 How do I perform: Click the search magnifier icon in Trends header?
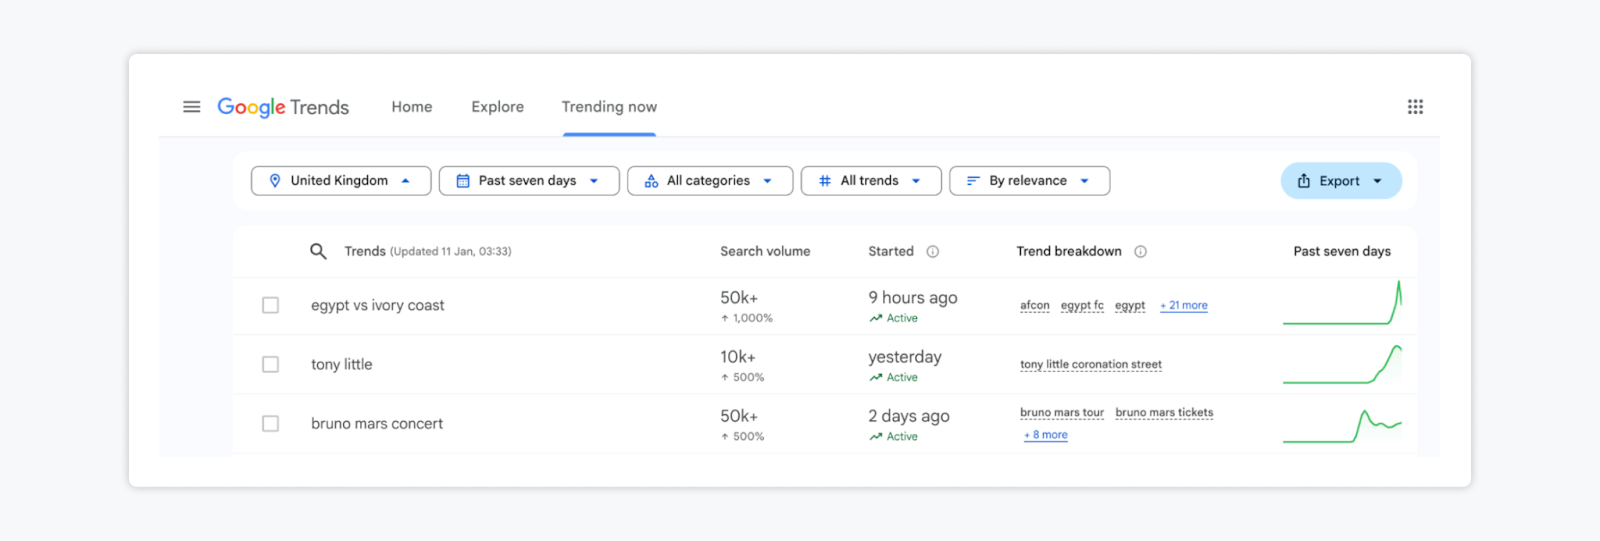pos(318,251)
